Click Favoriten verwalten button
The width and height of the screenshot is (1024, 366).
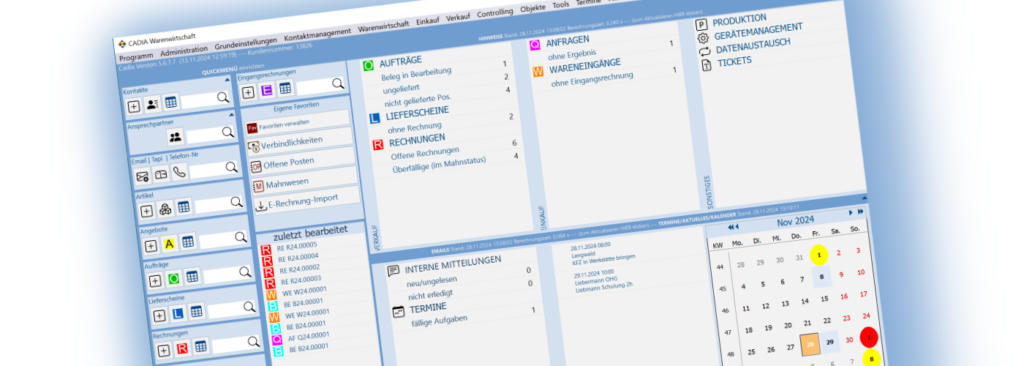296,121
